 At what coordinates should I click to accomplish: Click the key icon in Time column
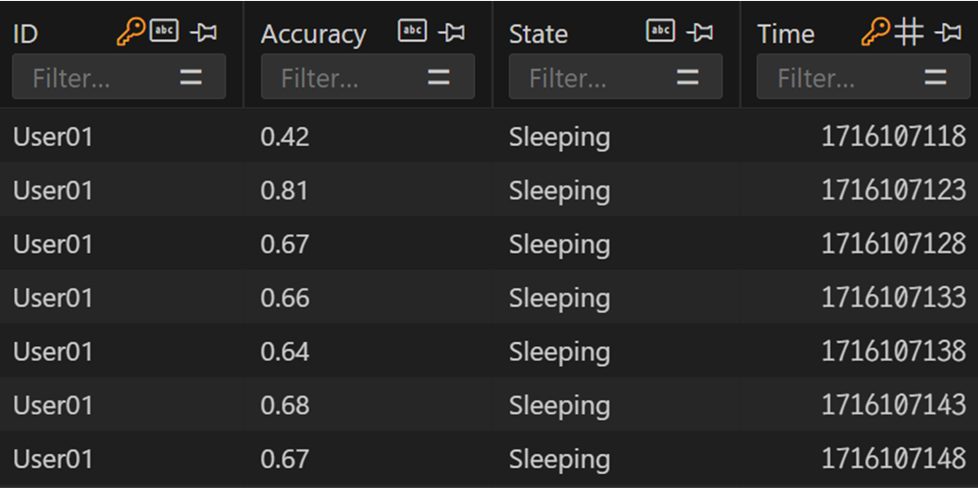(876, 31)
